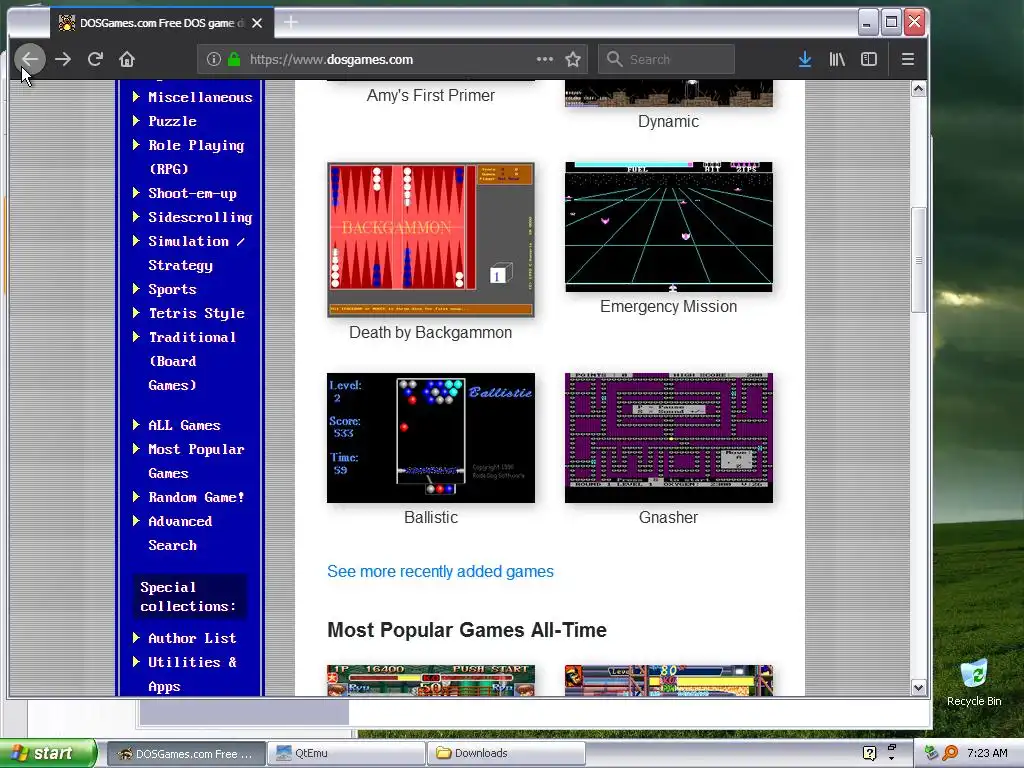Open the Utilities & Apps collection
The image size is (1024, 768).
[x=192, y=674]
